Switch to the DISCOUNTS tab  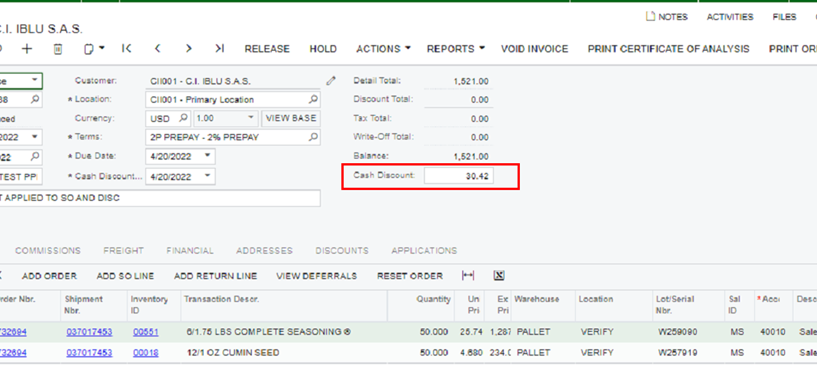pyautogui.click(x=342, y=251)
